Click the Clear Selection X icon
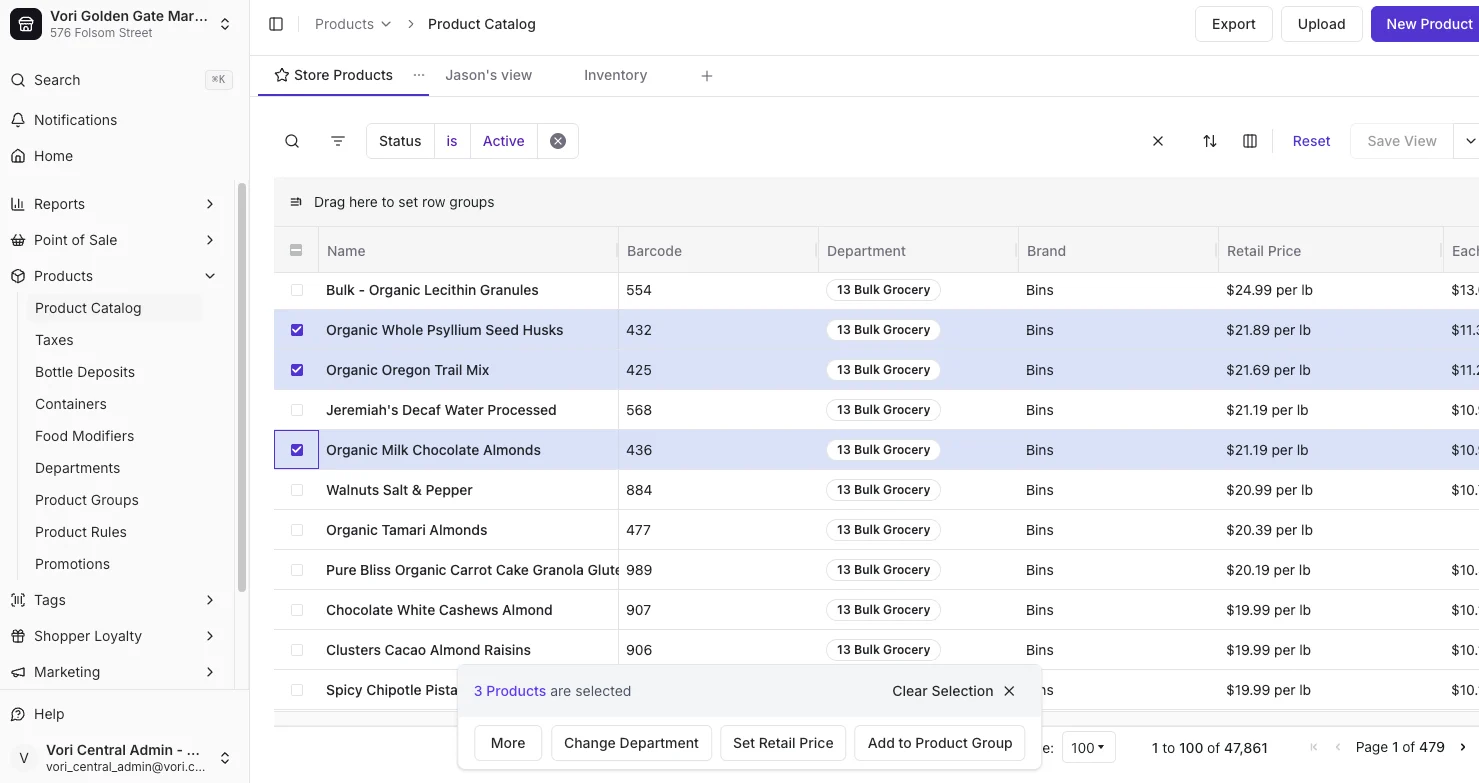1479x783 pixels. coord(1009,691)
